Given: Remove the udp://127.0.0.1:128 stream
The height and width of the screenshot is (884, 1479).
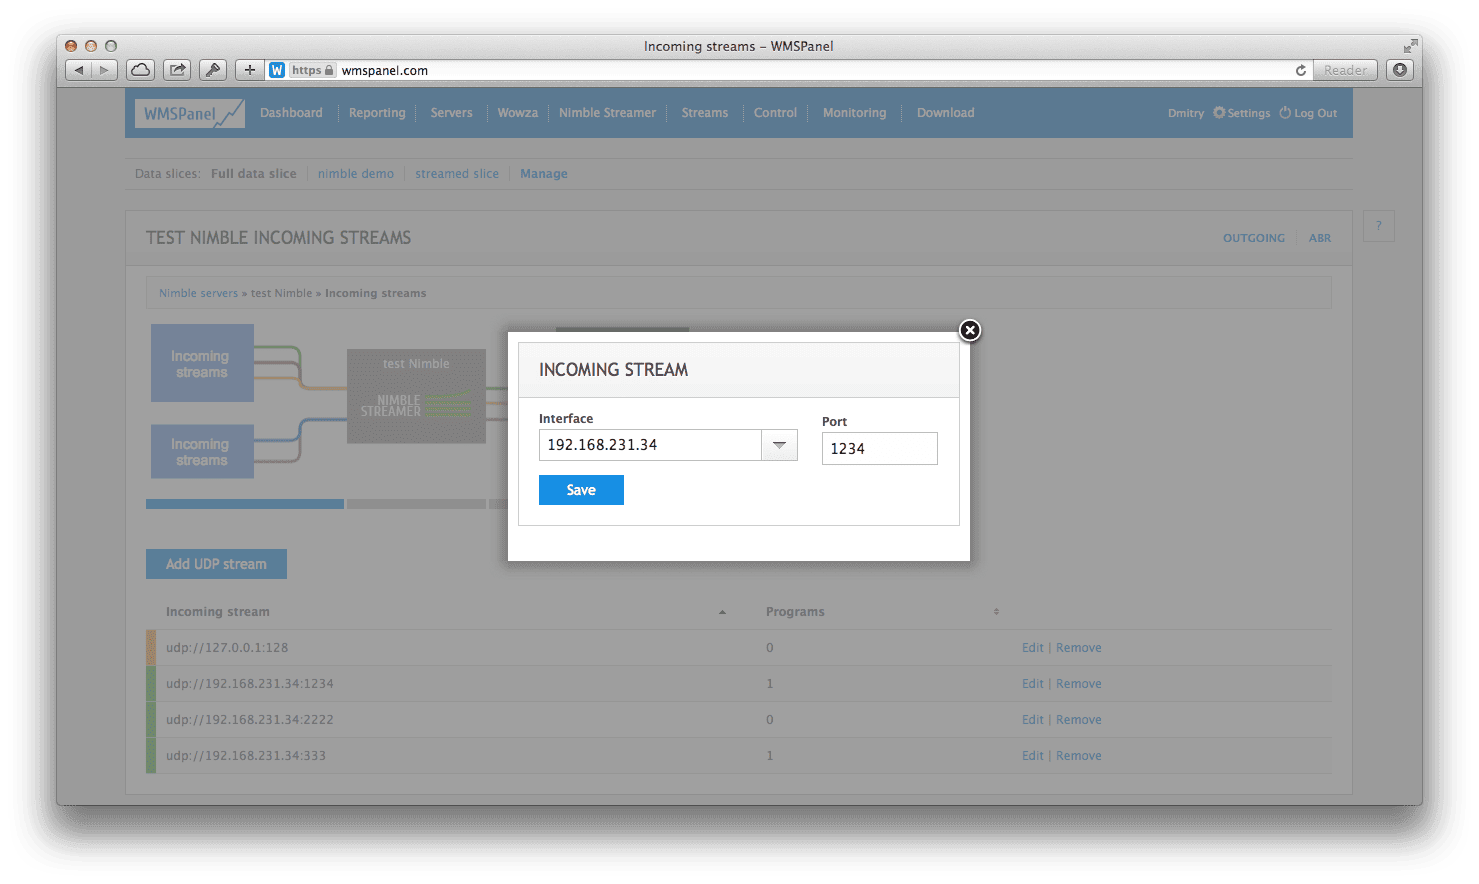Looking at the screenshot, I should 1079,648.
